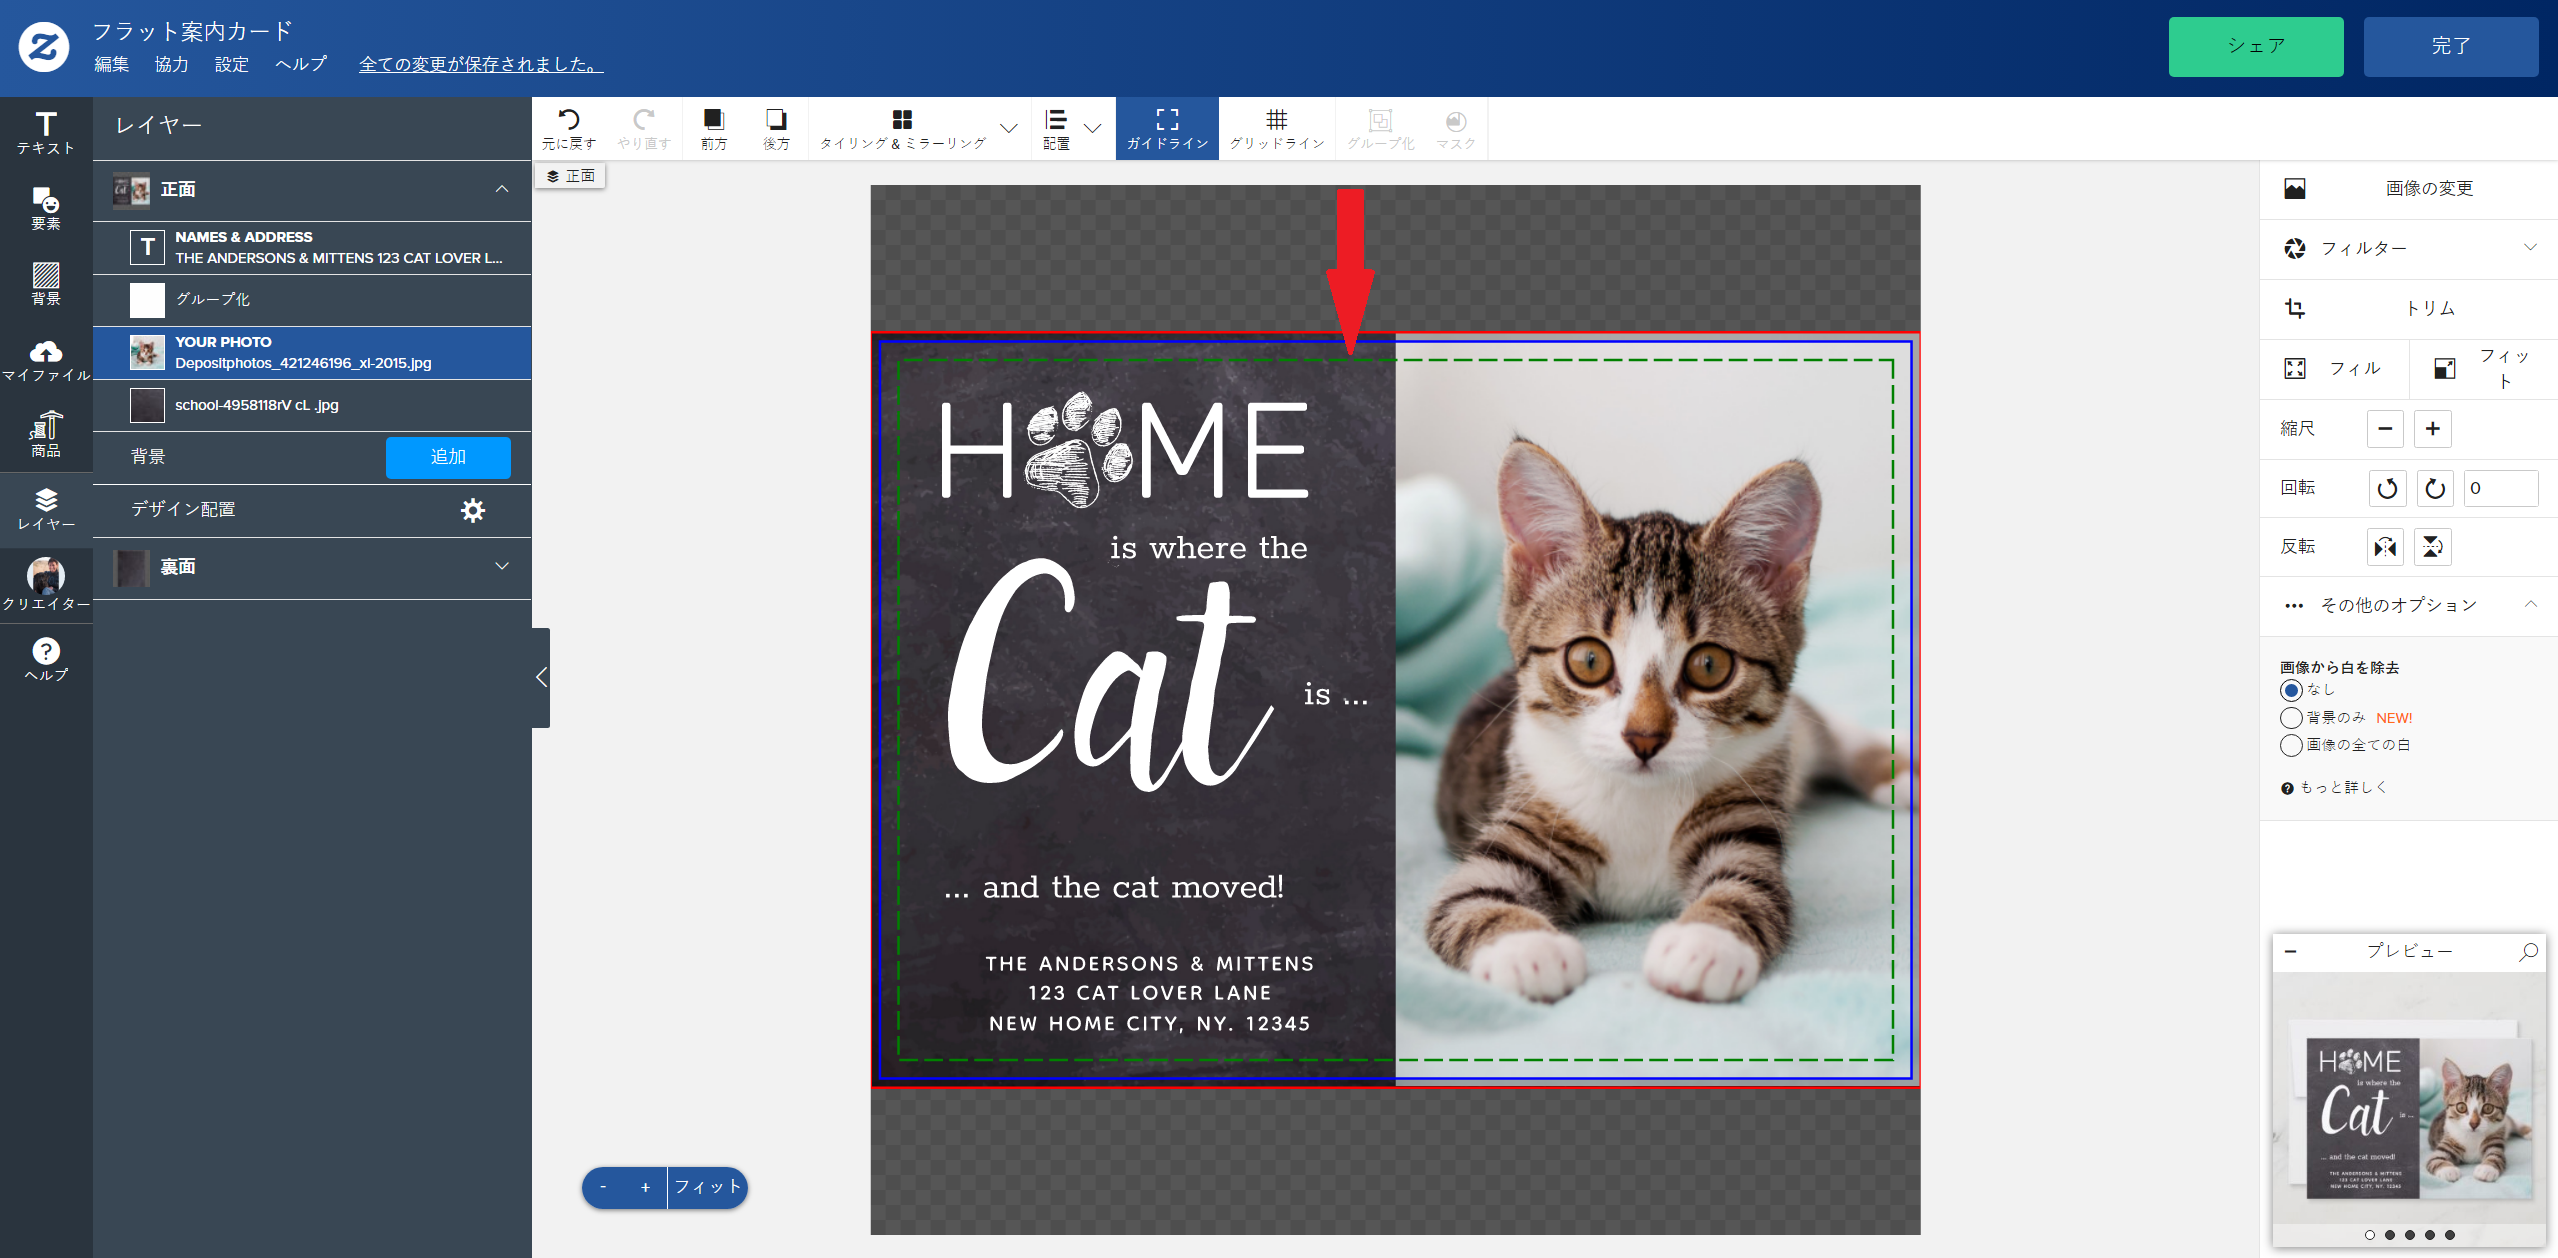The width and height of the screenshot is (2558, 1258).
Task: Expand the 裏面 layer group
Action: pyautogui.click(x=502, y=566)
